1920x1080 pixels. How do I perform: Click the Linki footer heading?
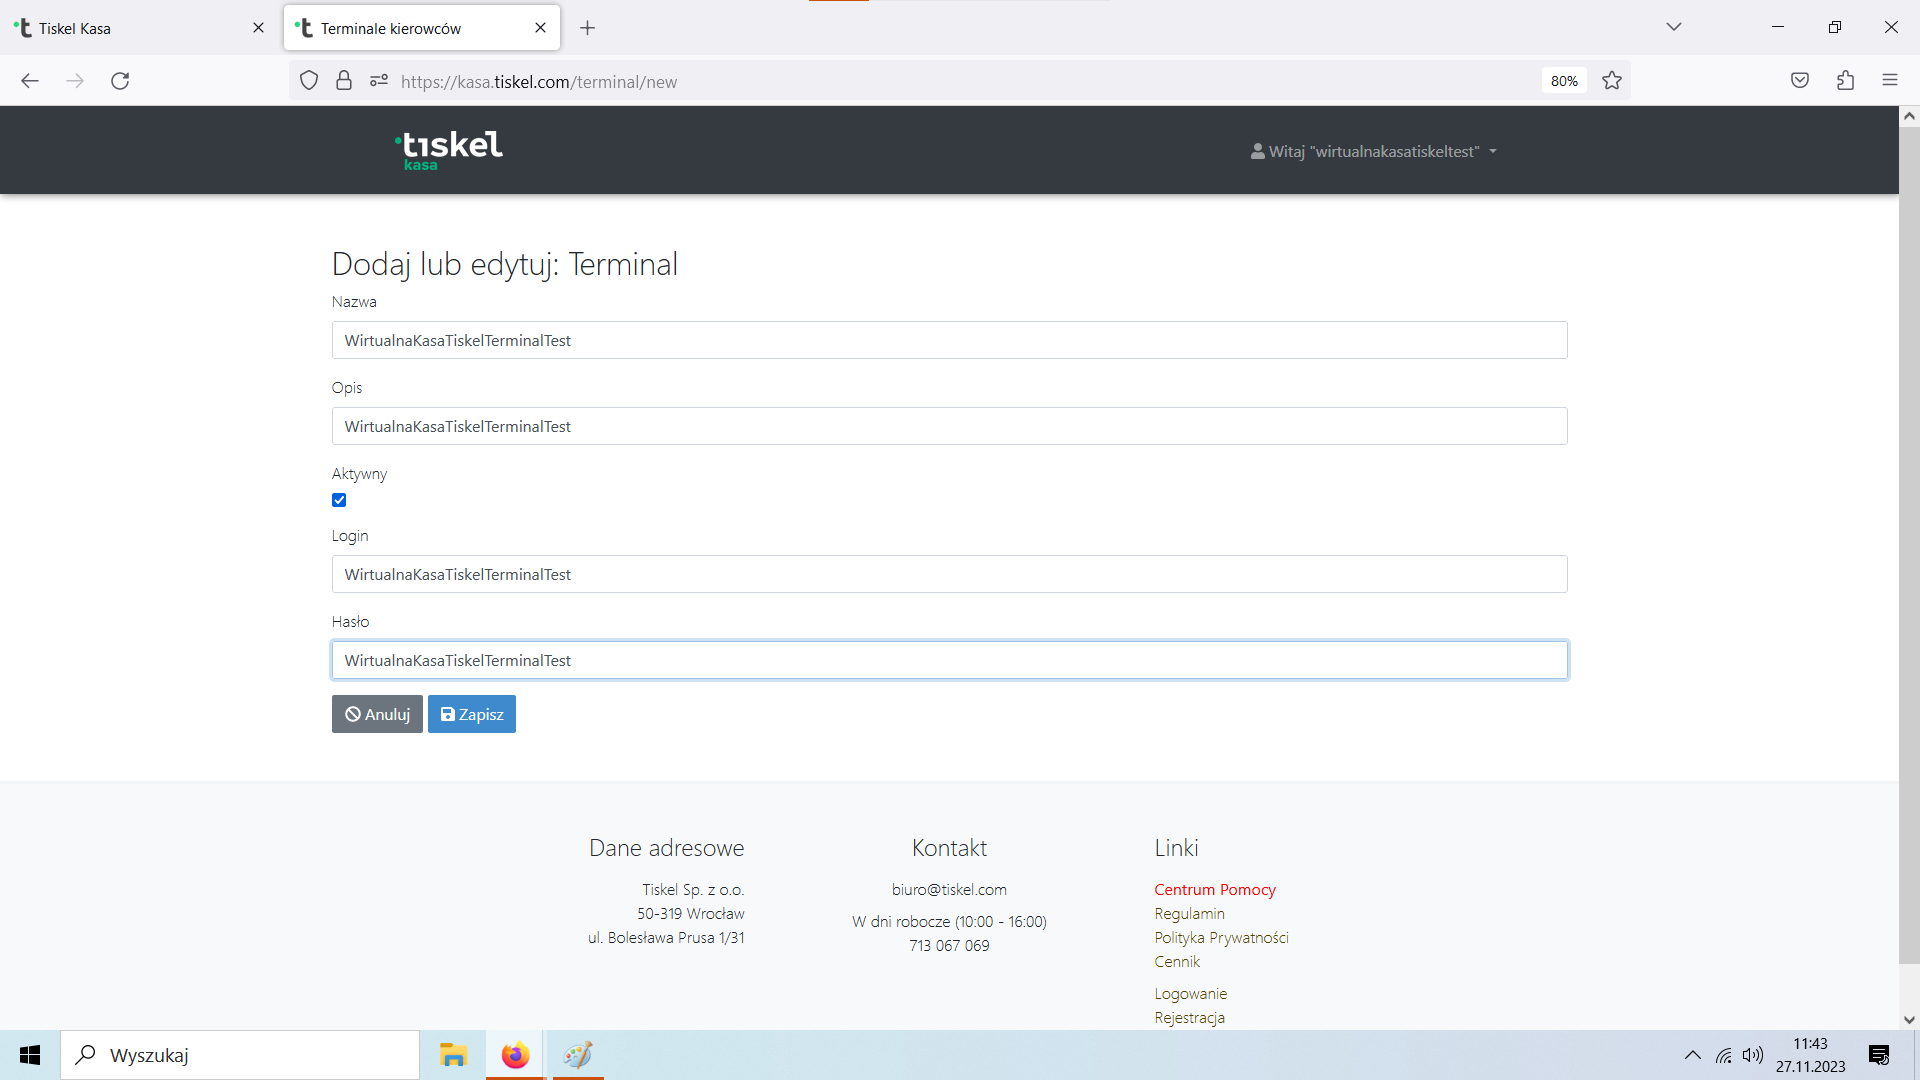click(x=1176, y=848)
